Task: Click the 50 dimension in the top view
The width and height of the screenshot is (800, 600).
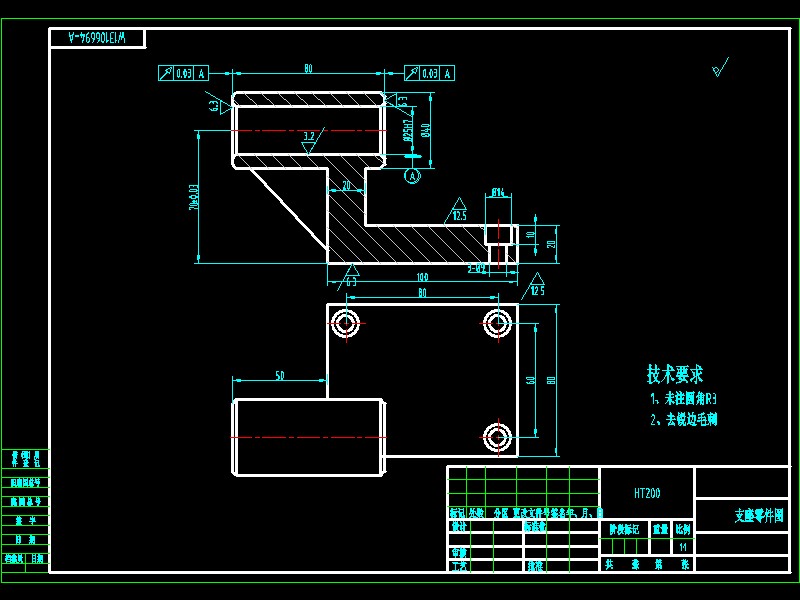Action: click(280, 376)
